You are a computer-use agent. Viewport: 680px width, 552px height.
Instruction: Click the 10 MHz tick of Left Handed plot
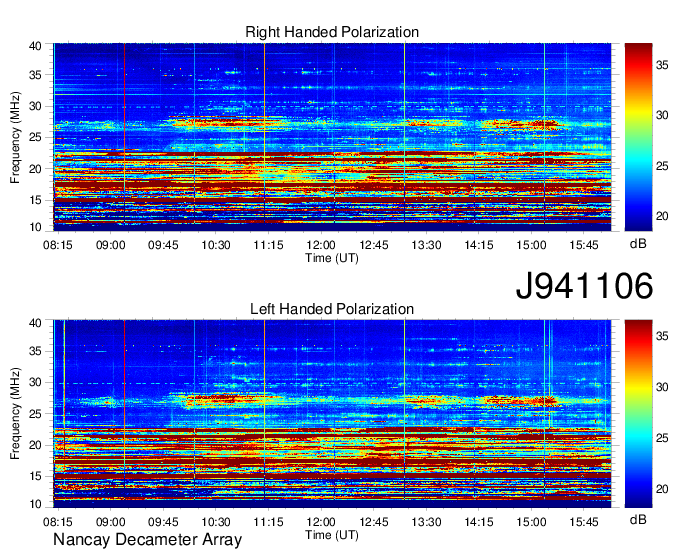point(36,504)
